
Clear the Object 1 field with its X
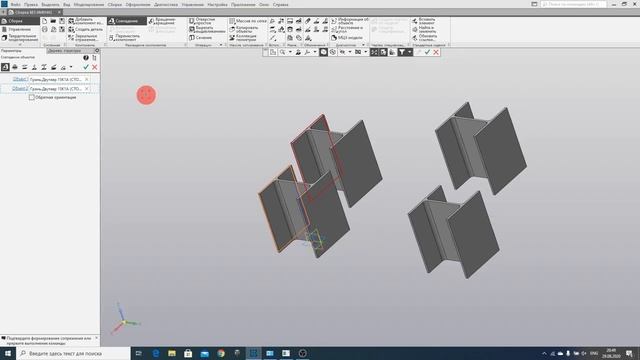click(x=87, y=79)
